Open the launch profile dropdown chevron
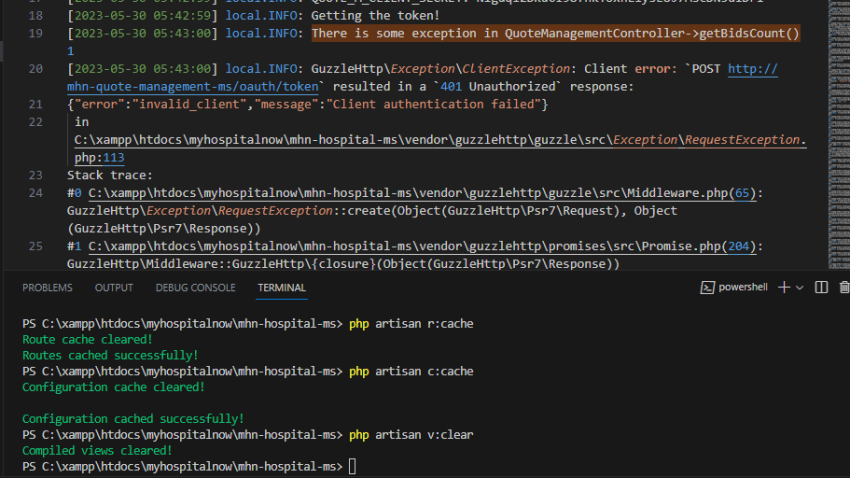The width and height of the screenshot is (850, 478). 800,287
